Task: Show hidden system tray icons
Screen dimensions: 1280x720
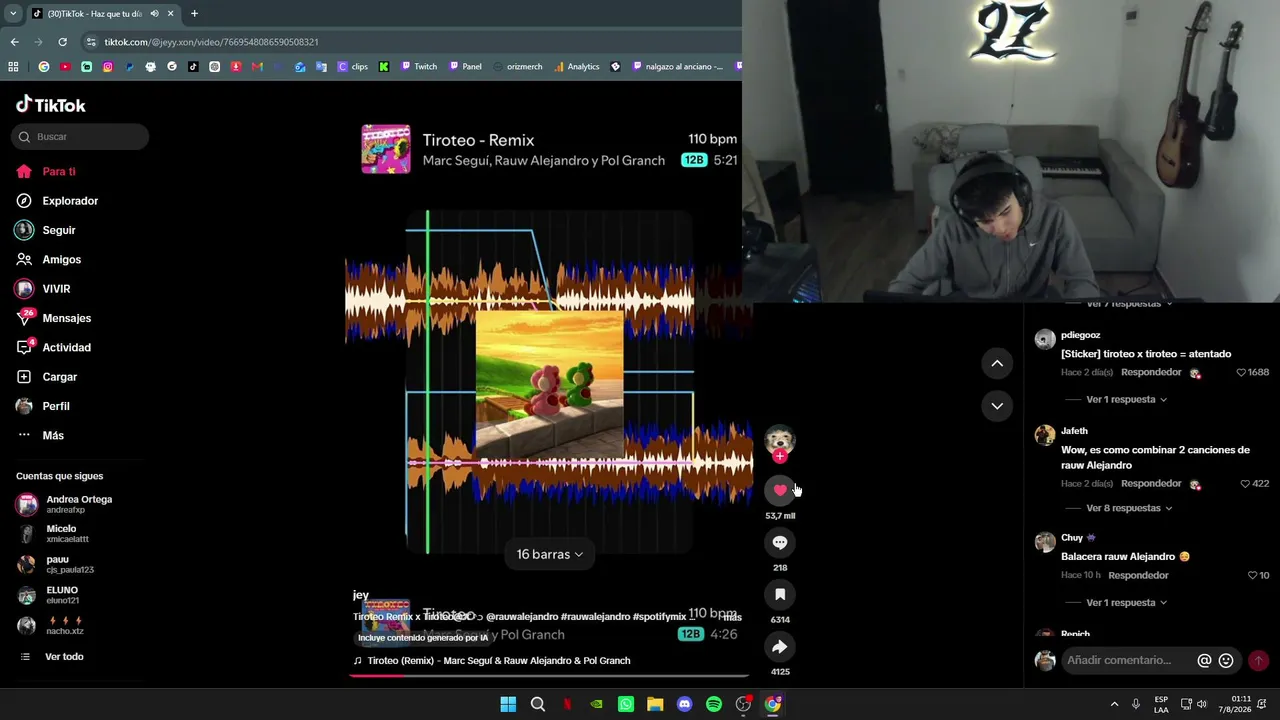Action: (1114, 704)
